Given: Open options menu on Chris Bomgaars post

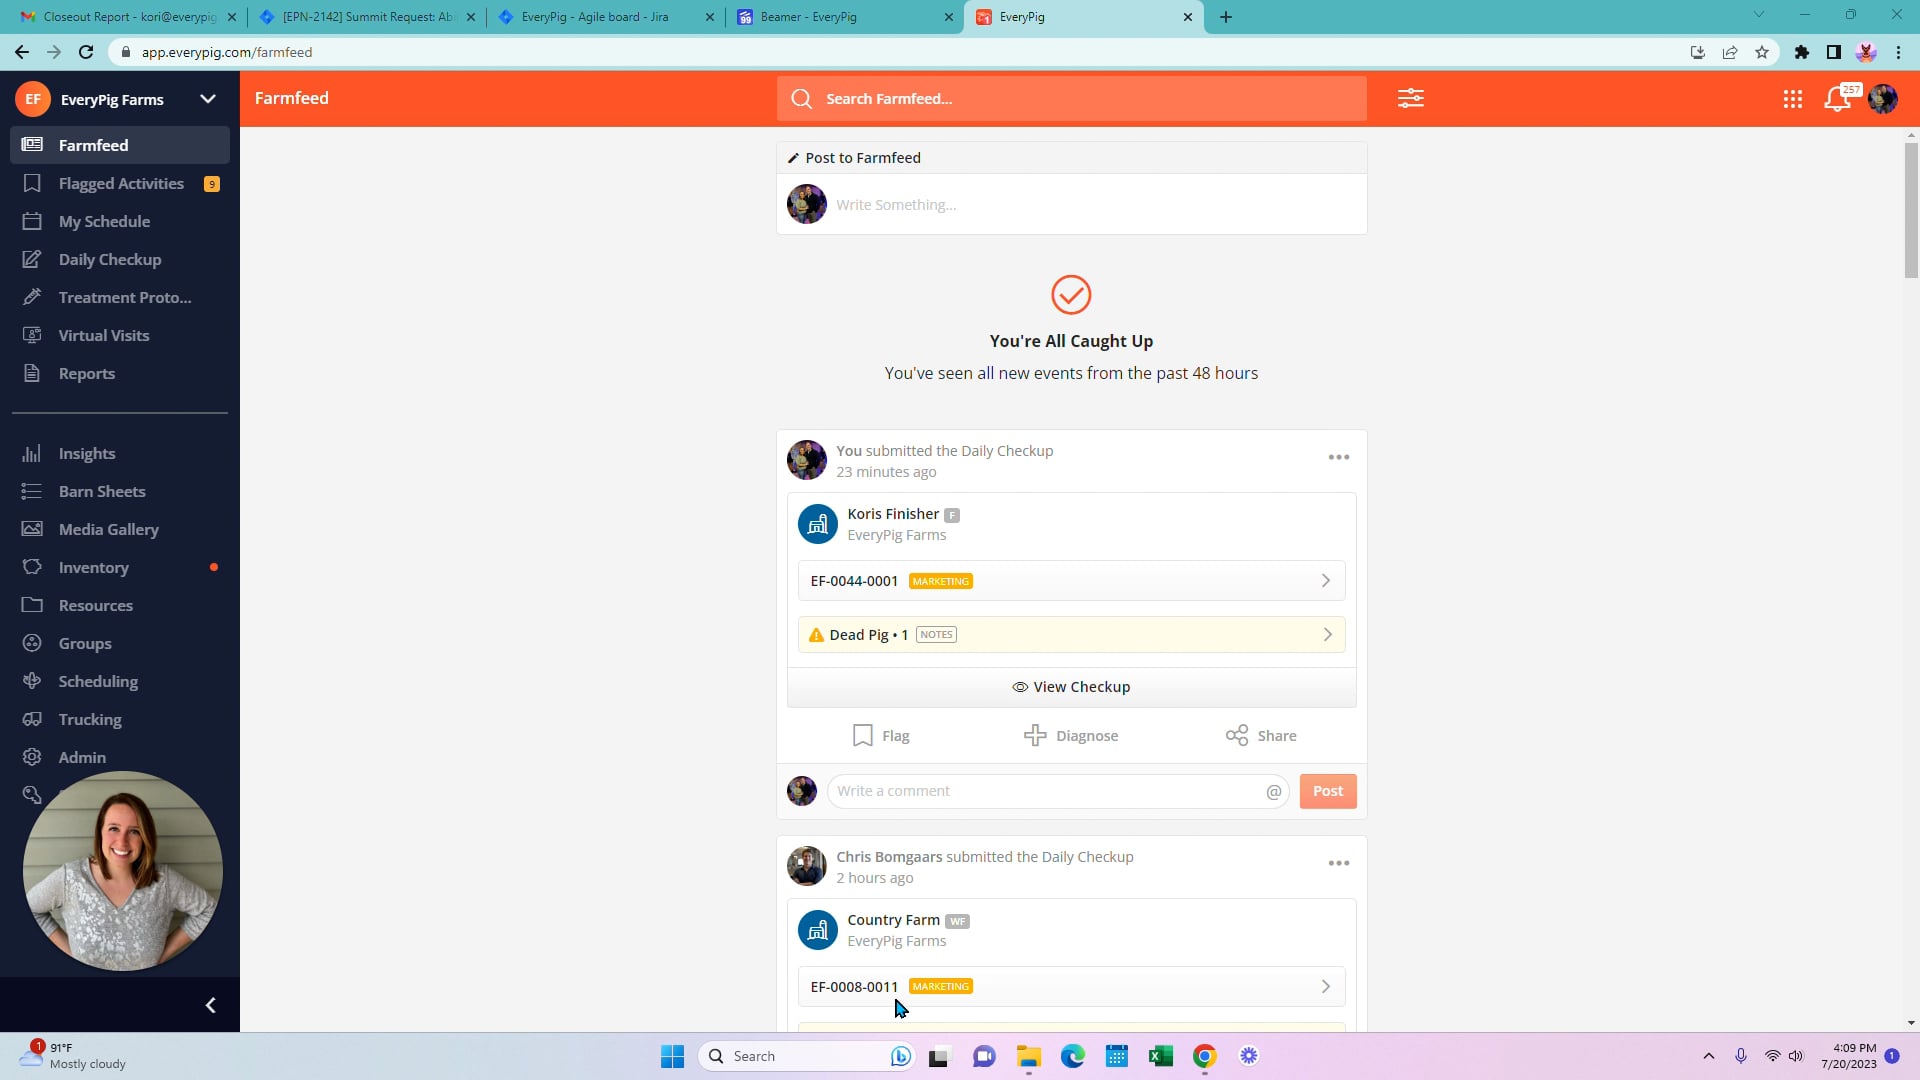Looking at the screenshot, I should click(1338, 863).
